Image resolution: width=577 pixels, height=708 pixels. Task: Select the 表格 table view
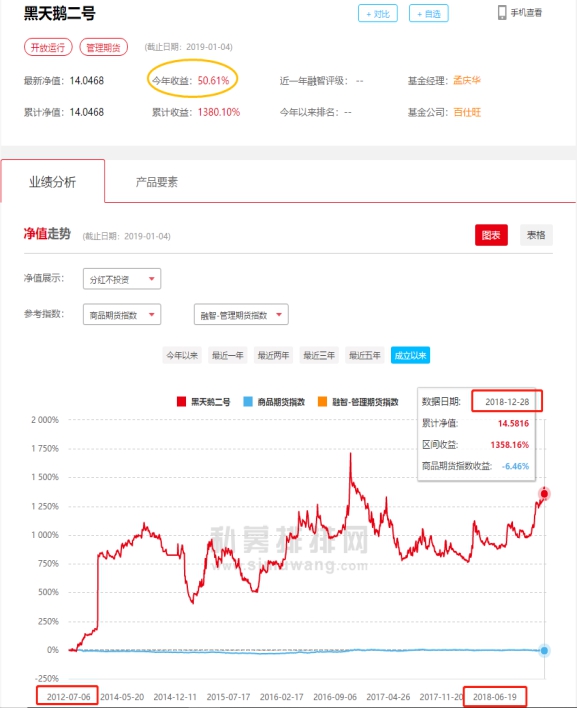coord(536,235)
